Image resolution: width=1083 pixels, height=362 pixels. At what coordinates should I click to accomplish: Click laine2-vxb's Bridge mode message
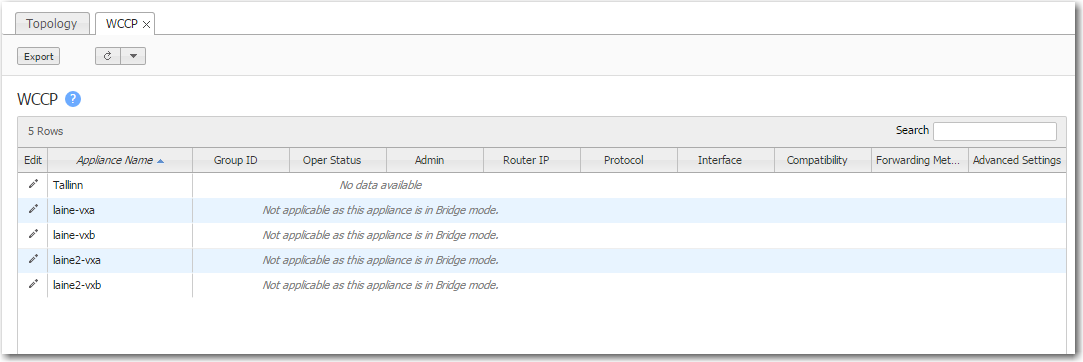coord(381,285)
